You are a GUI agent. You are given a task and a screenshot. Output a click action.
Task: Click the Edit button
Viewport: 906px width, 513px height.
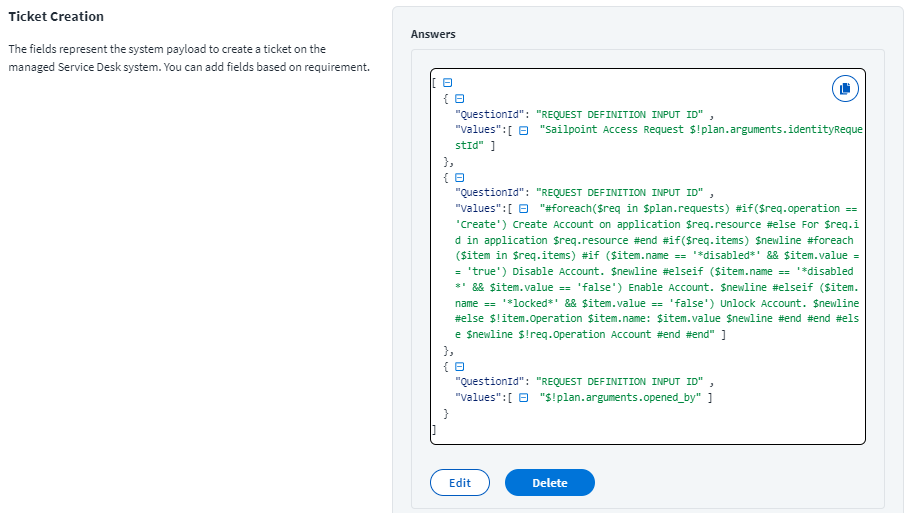[x=459, y=483]
